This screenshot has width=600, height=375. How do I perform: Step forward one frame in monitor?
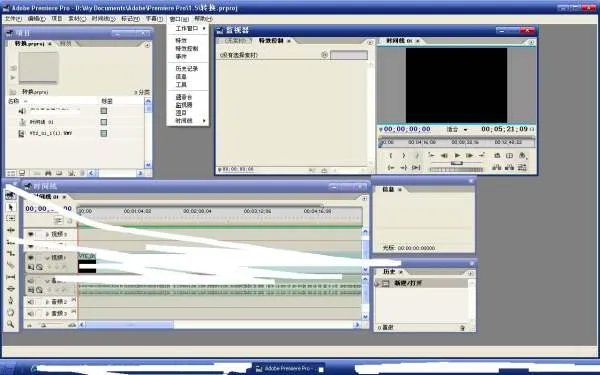click(470, 155)
